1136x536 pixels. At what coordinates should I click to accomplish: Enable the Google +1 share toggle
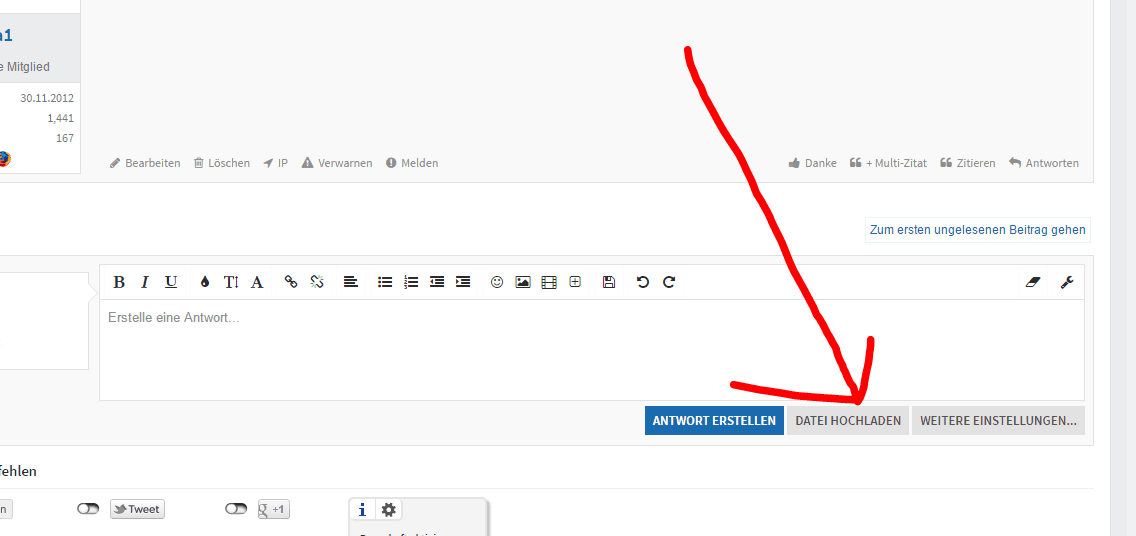tap(236, 509)
